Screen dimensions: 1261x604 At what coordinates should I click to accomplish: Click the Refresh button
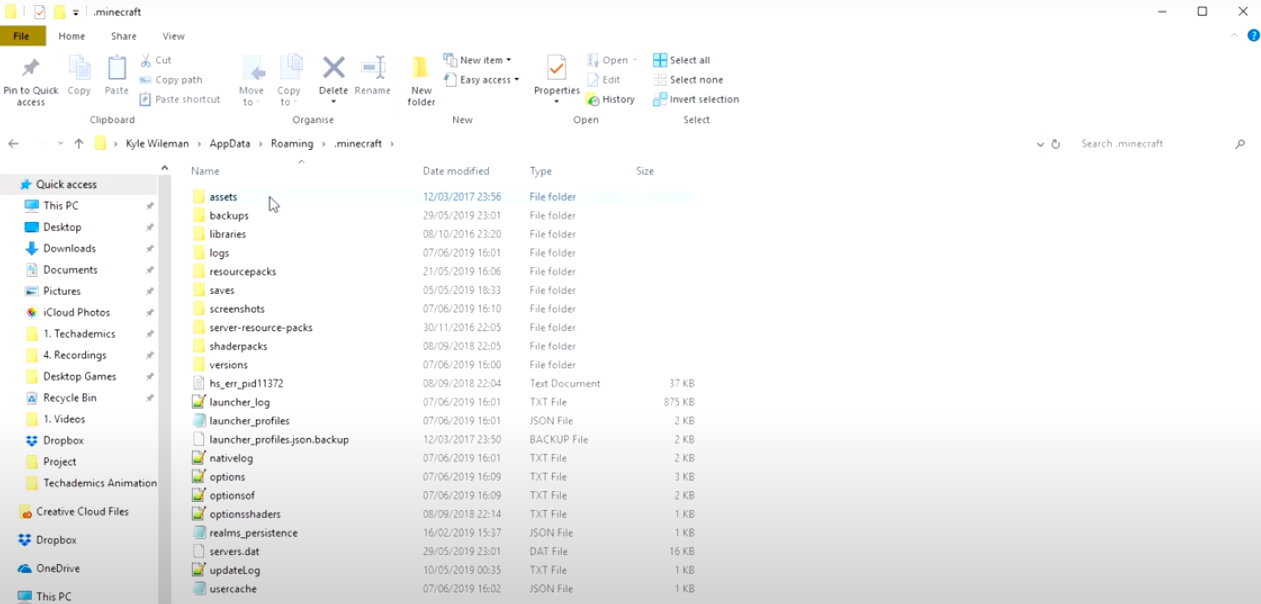click(x=1055, y=144)
